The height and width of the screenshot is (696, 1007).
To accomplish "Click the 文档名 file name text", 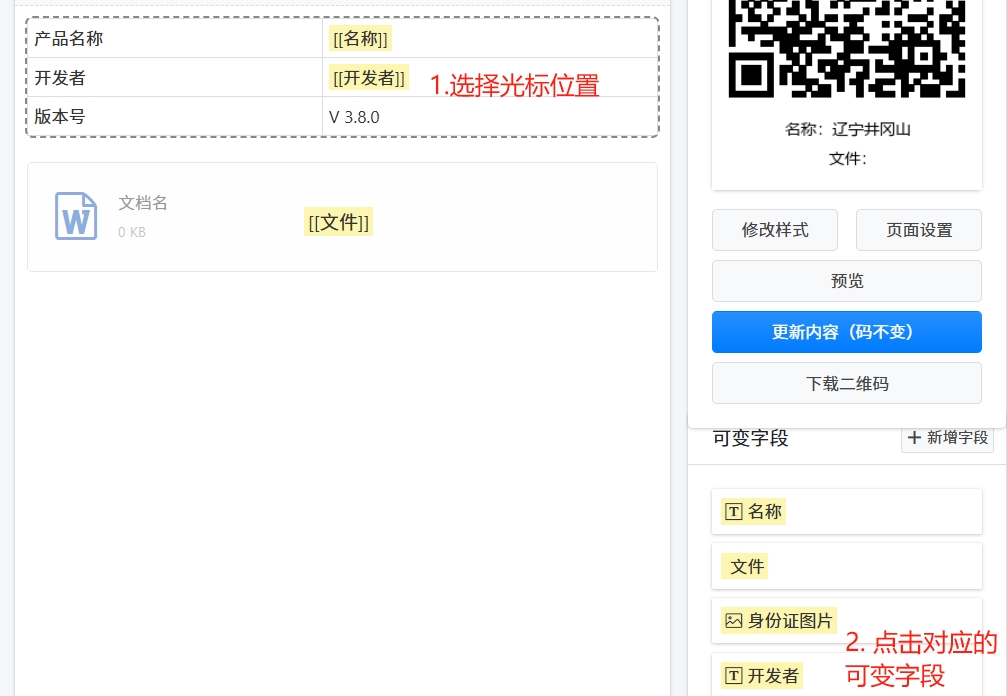I will [143, 203].
